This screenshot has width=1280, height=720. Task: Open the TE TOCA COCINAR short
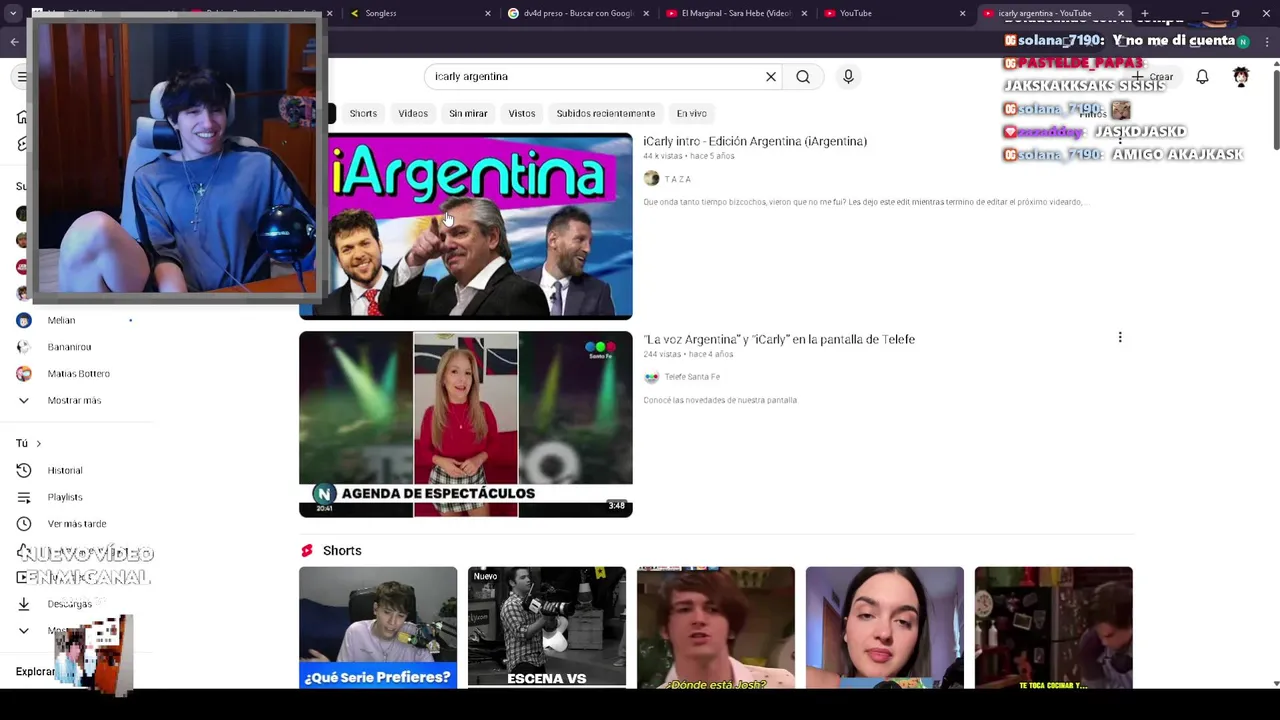pos(1054,627)
